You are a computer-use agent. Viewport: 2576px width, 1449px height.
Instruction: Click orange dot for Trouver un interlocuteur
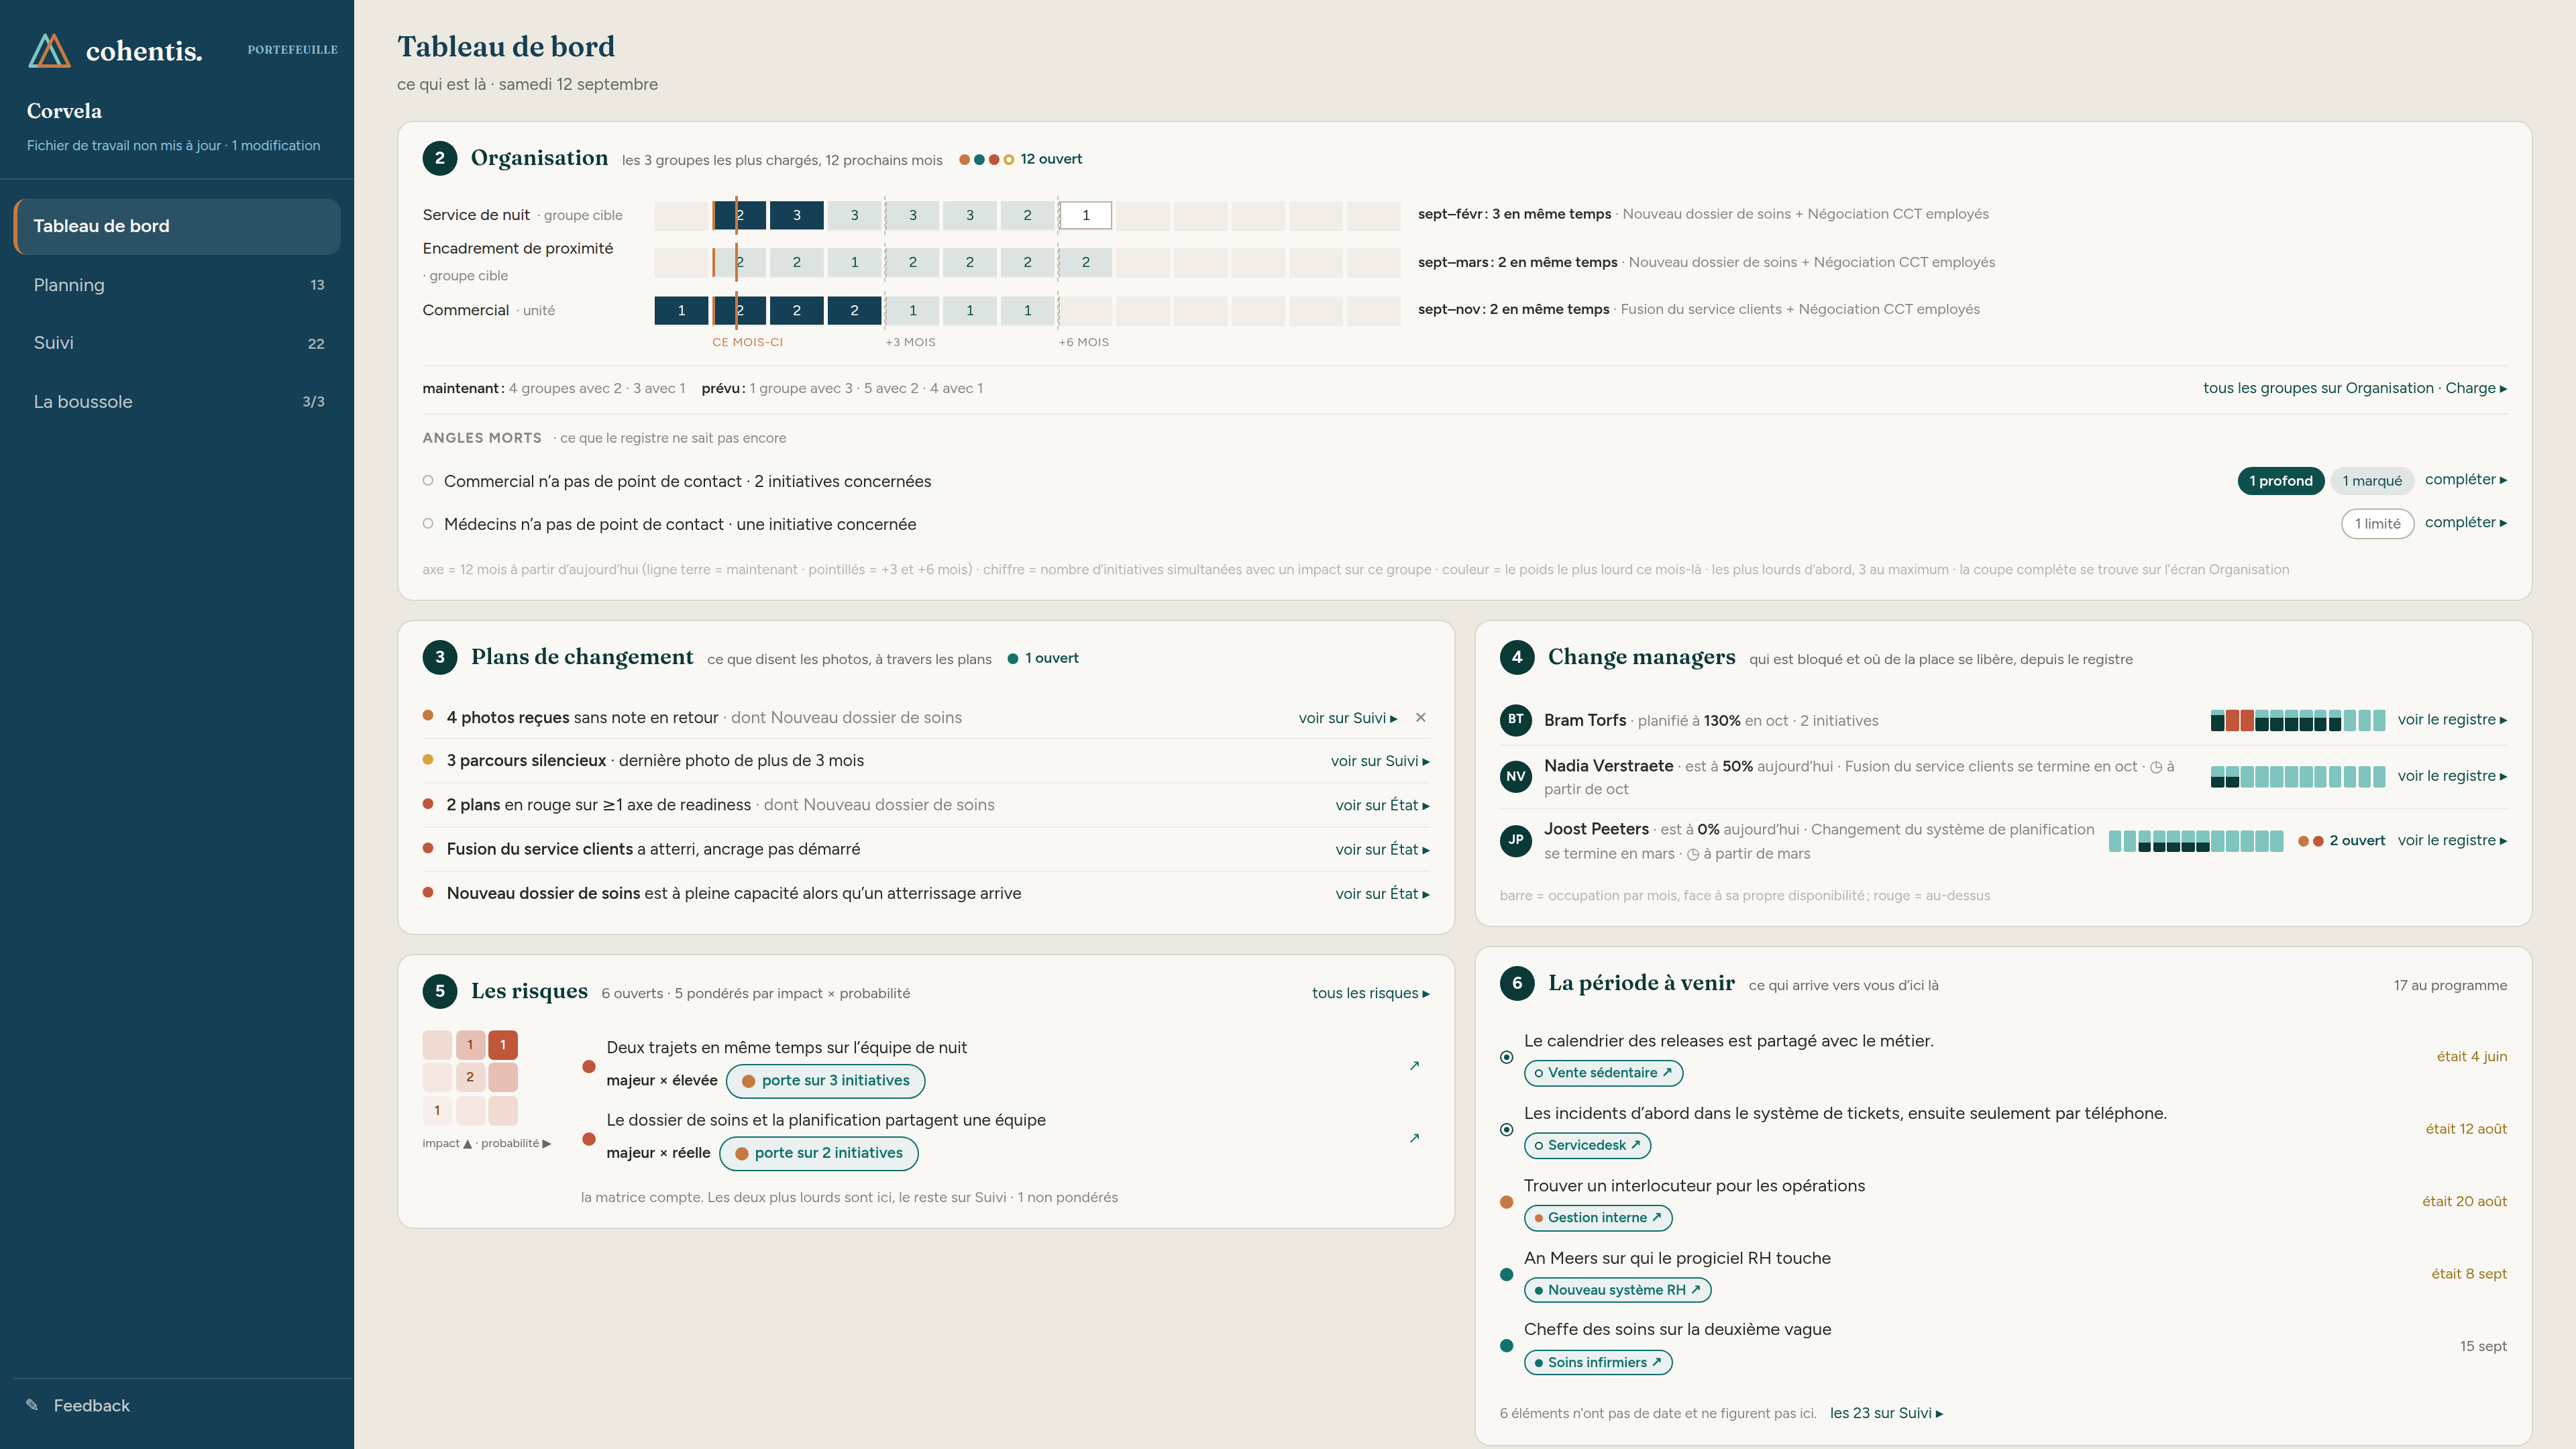click(1506, 1202)
